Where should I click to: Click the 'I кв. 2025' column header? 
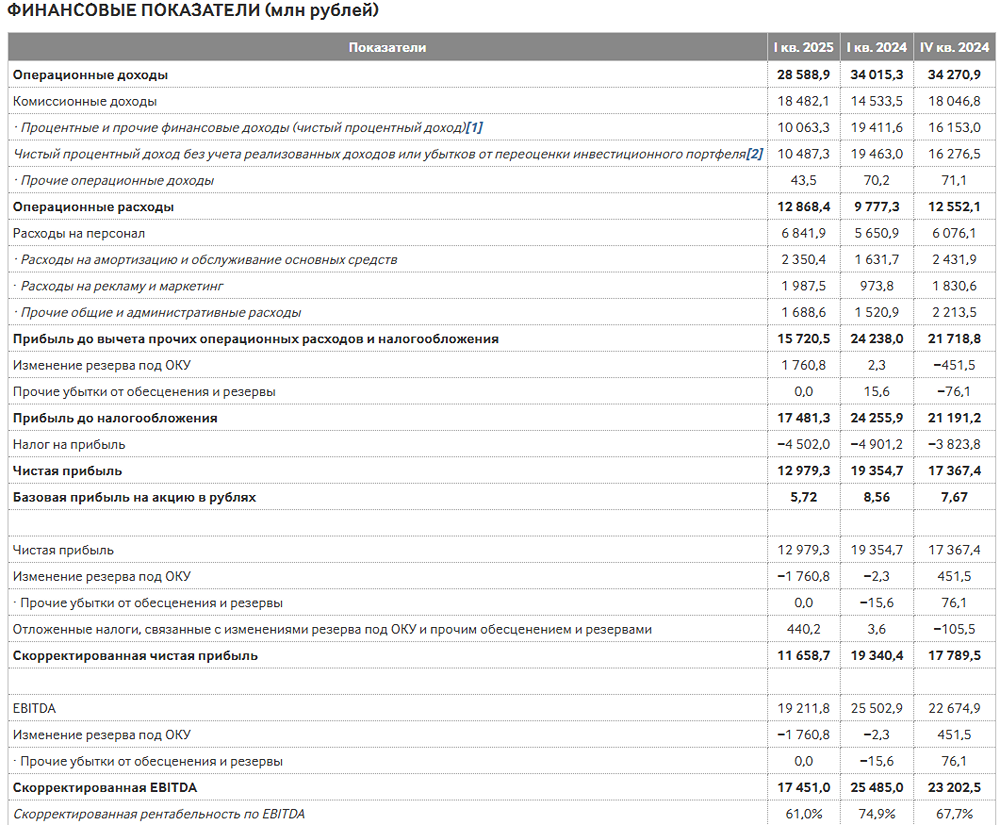(803, 47)
